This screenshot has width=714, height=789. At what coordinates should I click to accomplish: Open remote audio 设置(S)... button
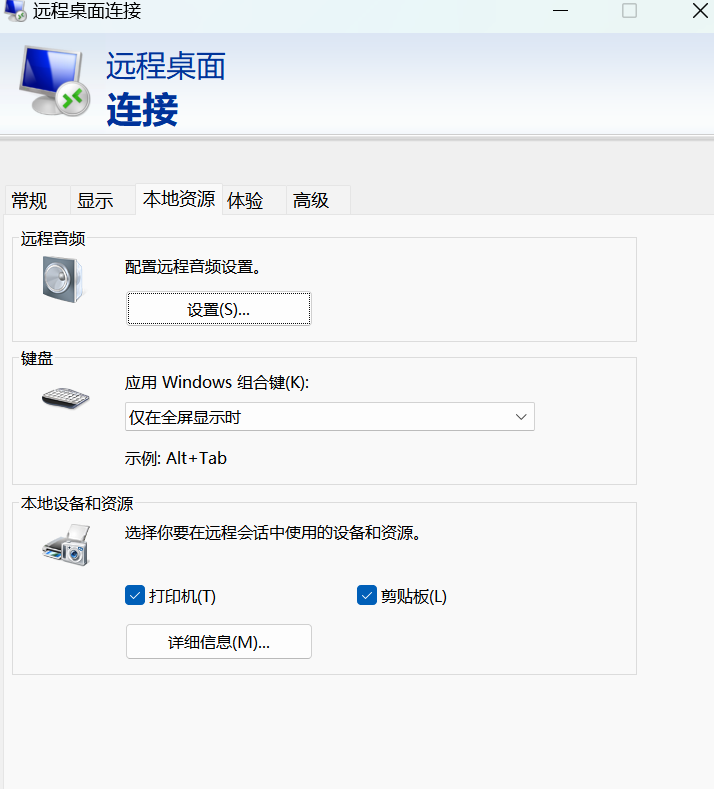pos(219,309)
